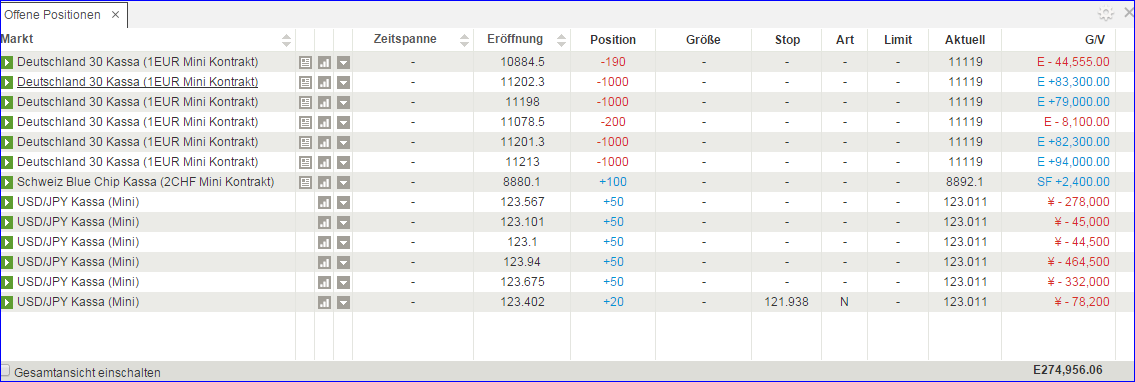Click the green trade arrow for the Deutschland 30 row opened at 11198
Screen dimensions: 1135x382
click(x=7, y=102)
